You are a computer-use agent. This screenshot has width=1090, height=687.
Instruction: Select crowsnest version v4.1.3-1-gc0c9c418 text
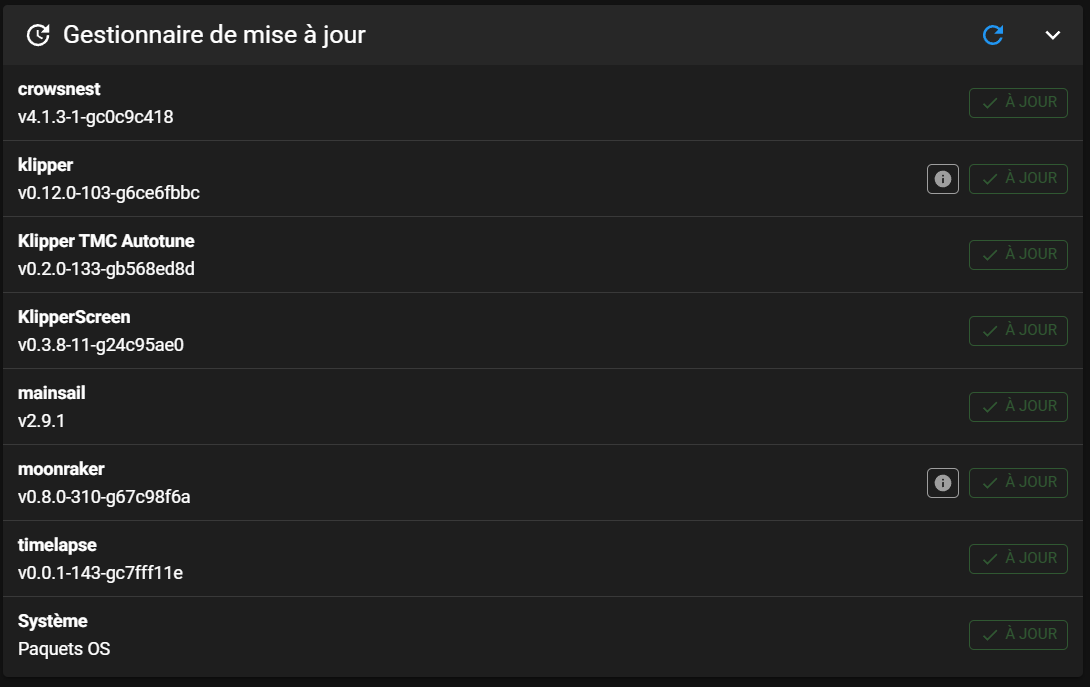96,117
